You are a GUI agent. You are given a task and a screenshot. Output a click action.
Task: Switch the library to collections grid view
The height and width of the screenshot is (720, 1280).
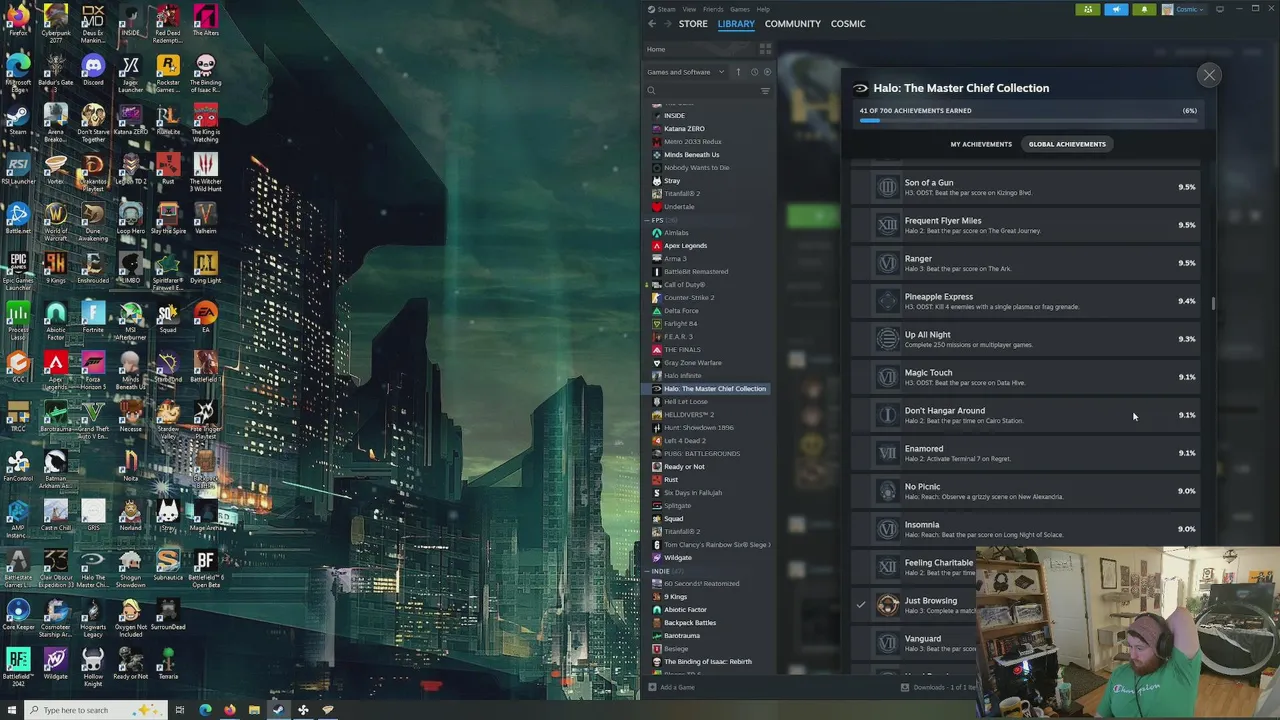click(765, 49)
